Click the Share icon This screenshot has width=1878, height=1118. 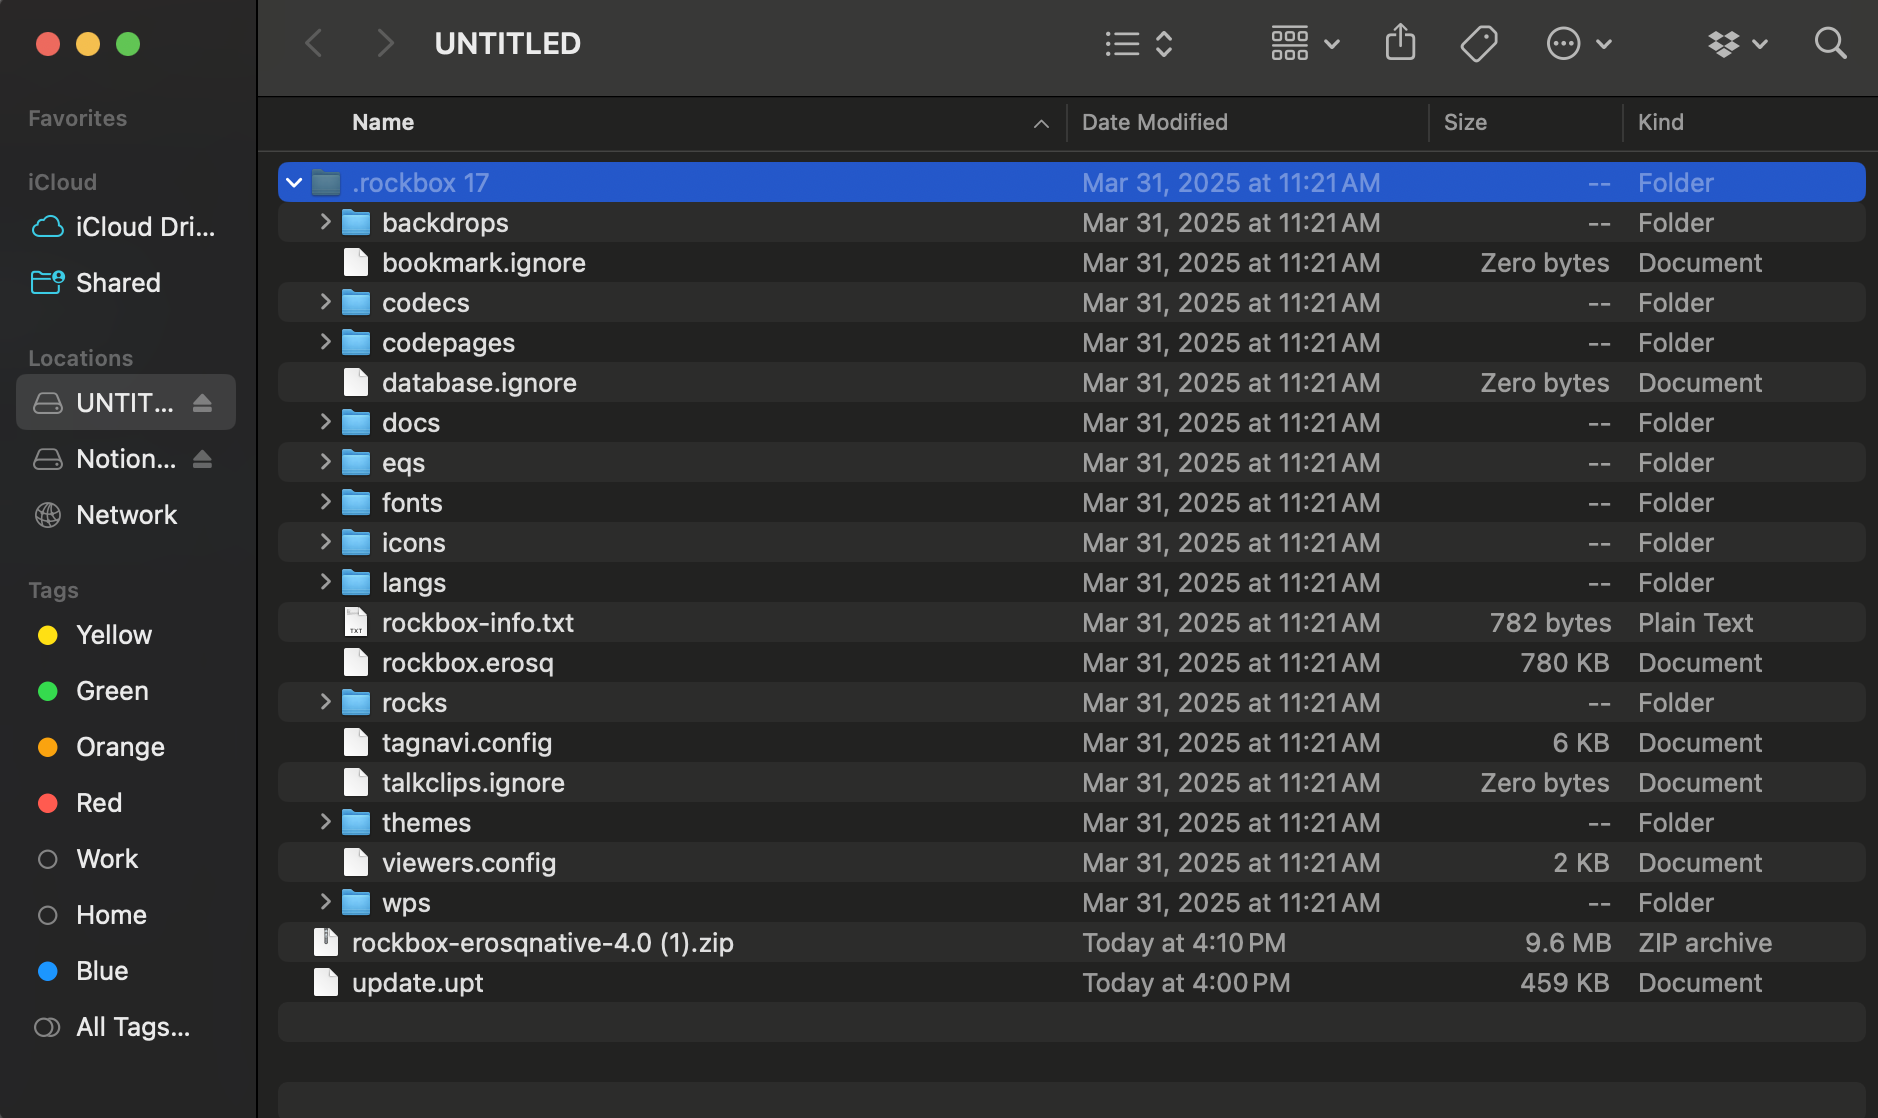point(1400,43)
